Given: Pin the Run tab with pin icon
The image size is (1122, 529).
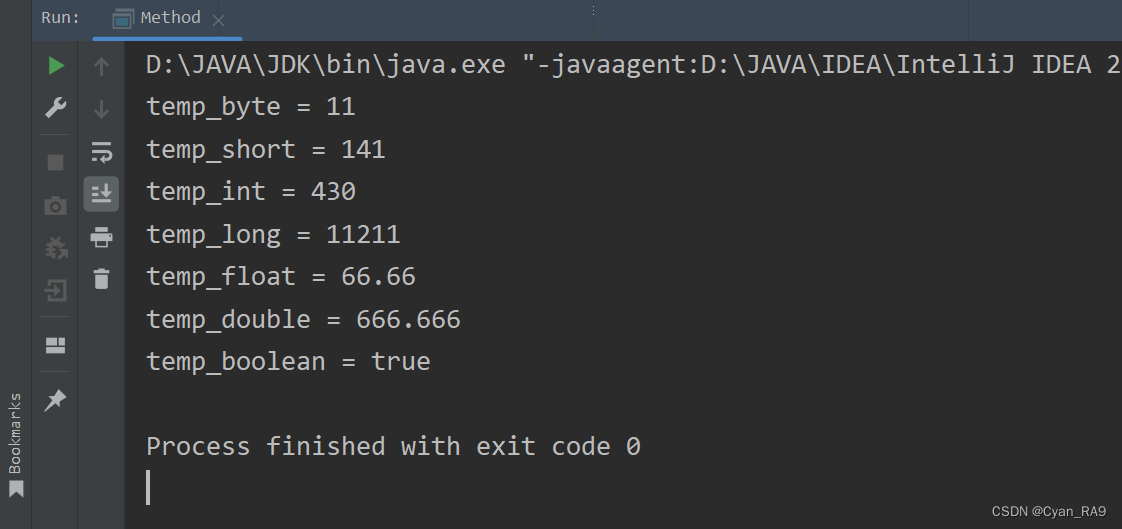Looking at the screenshot, I should pos(56,400).
